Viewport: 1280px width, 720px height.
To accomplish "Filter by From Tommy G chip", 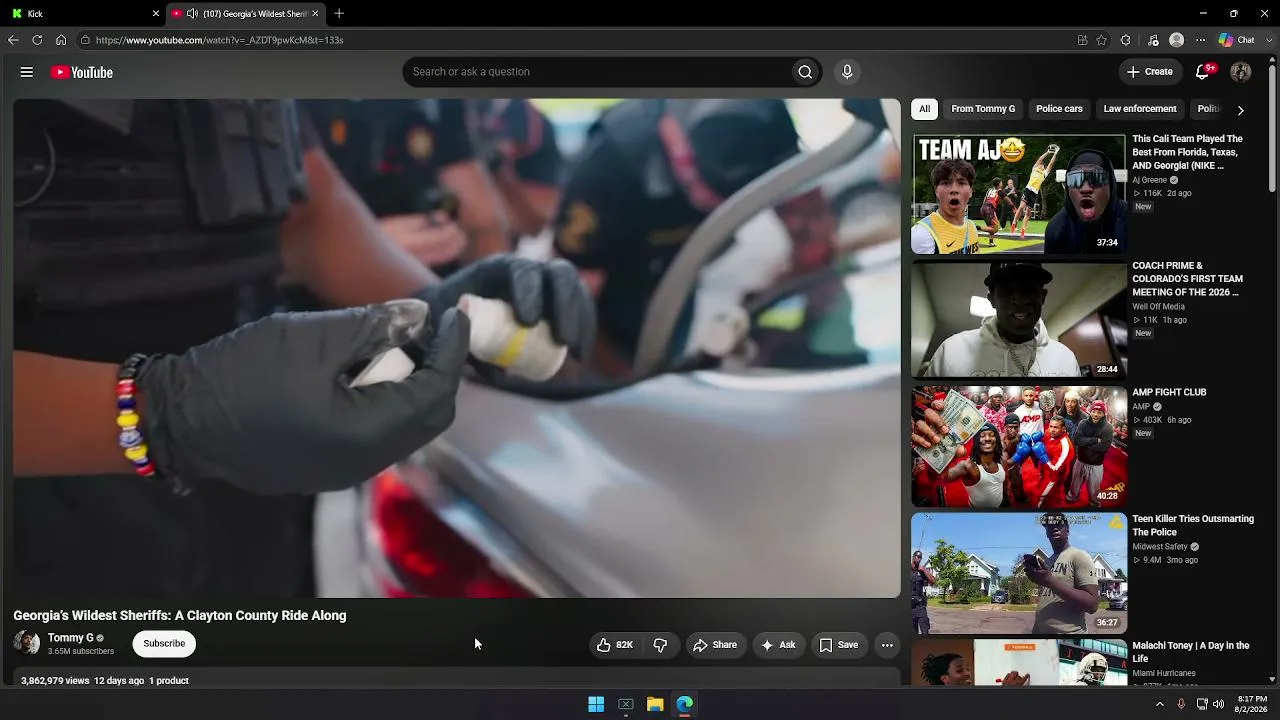I will coord(983,109).
